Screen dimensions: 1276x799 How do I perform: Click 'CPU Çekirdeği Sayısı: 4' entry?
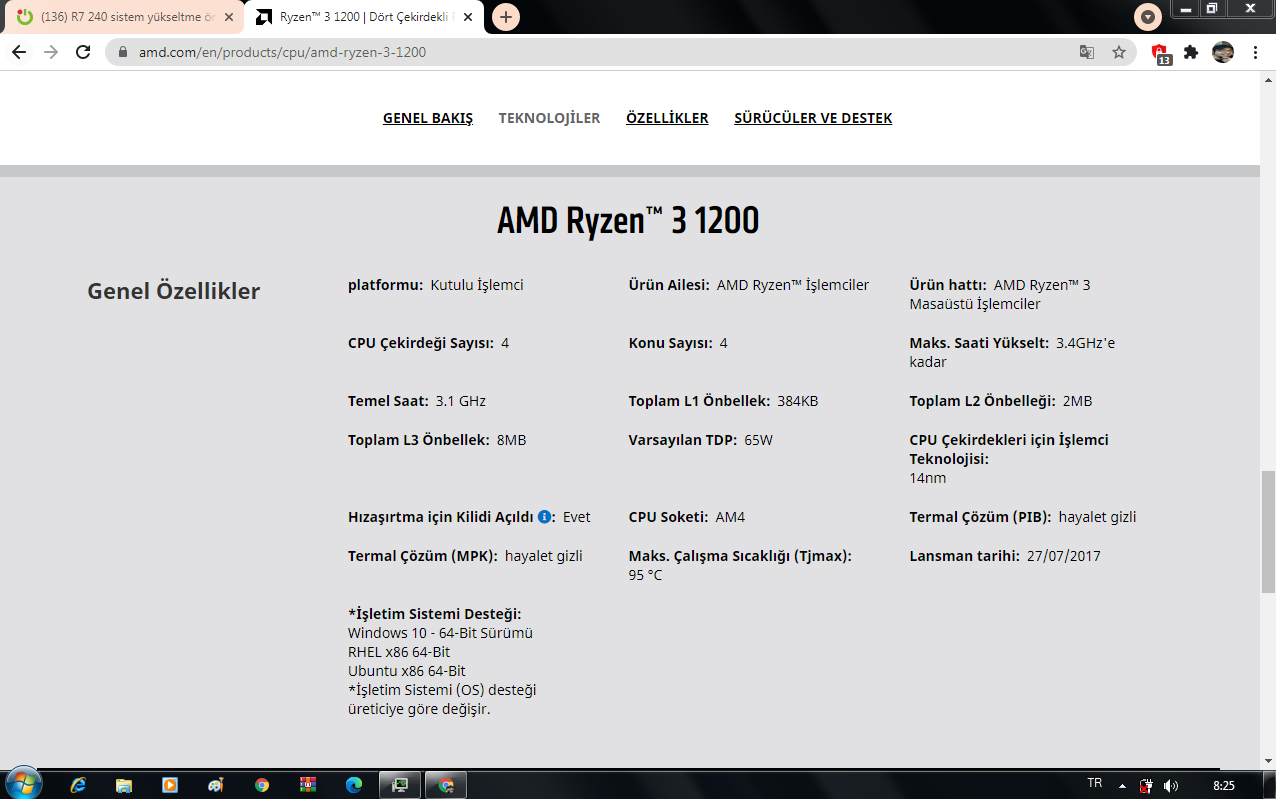[429, 343]
